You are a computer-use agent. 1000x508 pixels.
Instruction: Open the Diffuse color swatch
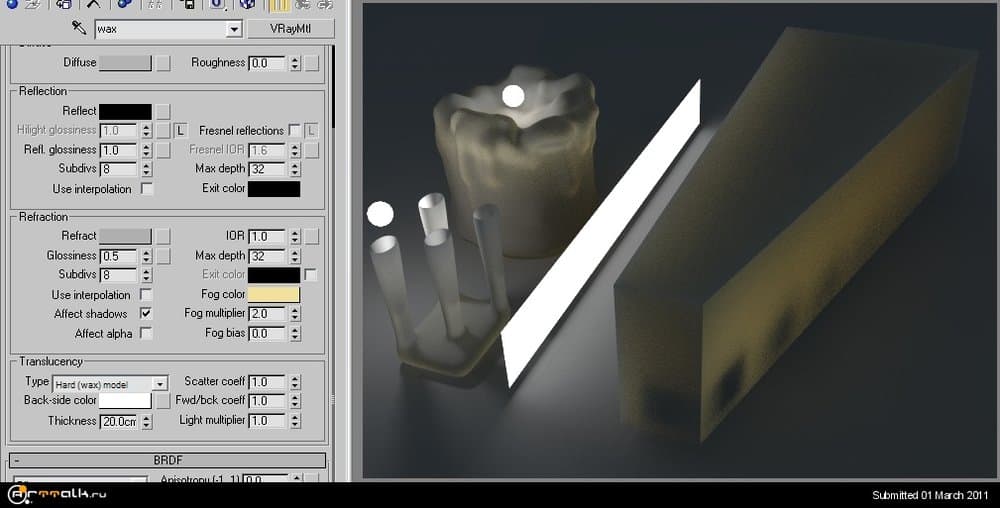125,62
